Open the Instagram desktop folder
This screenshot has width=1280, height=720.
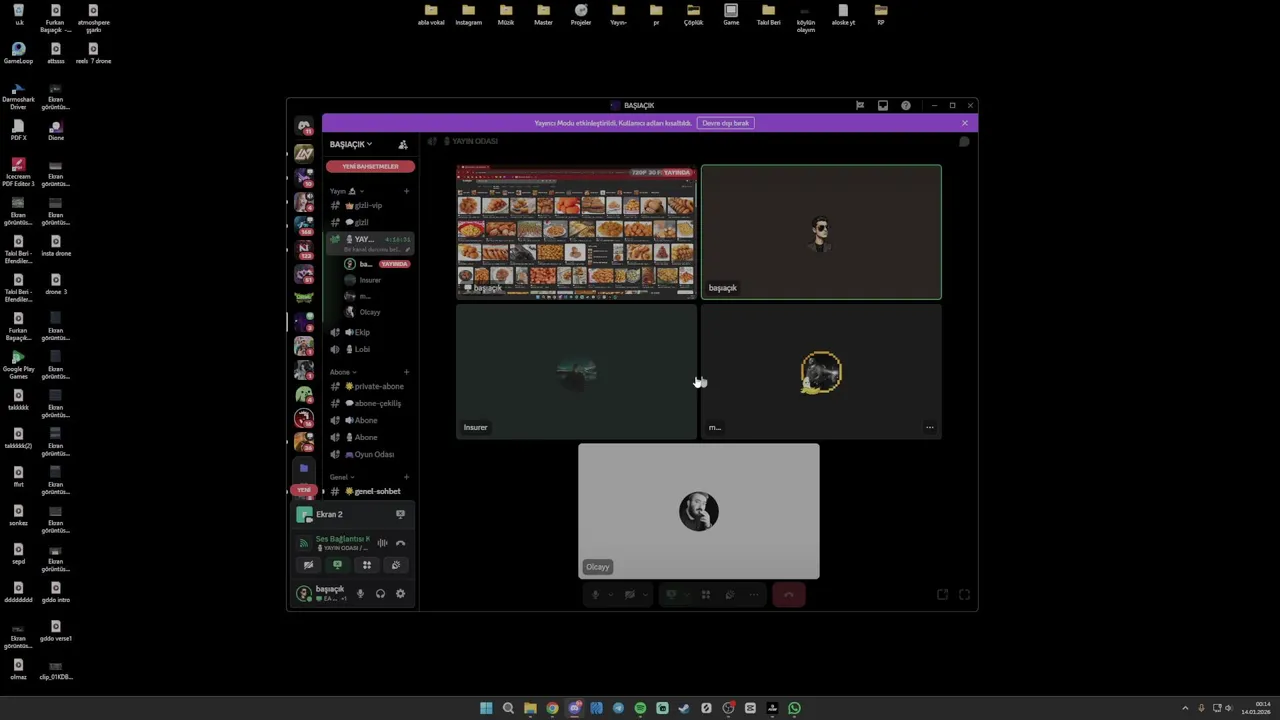click(x=468, y=15)
